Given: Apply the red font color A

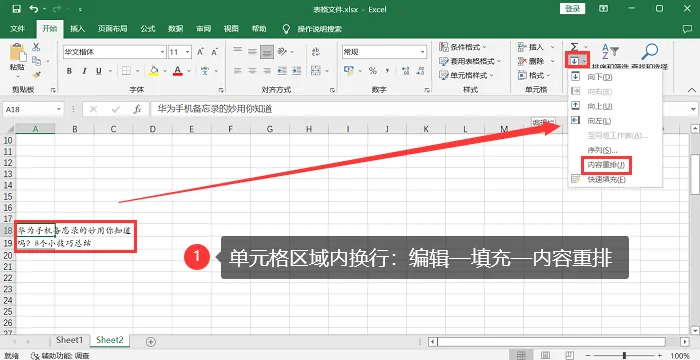Looking at the screenshot, I should [x=178, y=71].
